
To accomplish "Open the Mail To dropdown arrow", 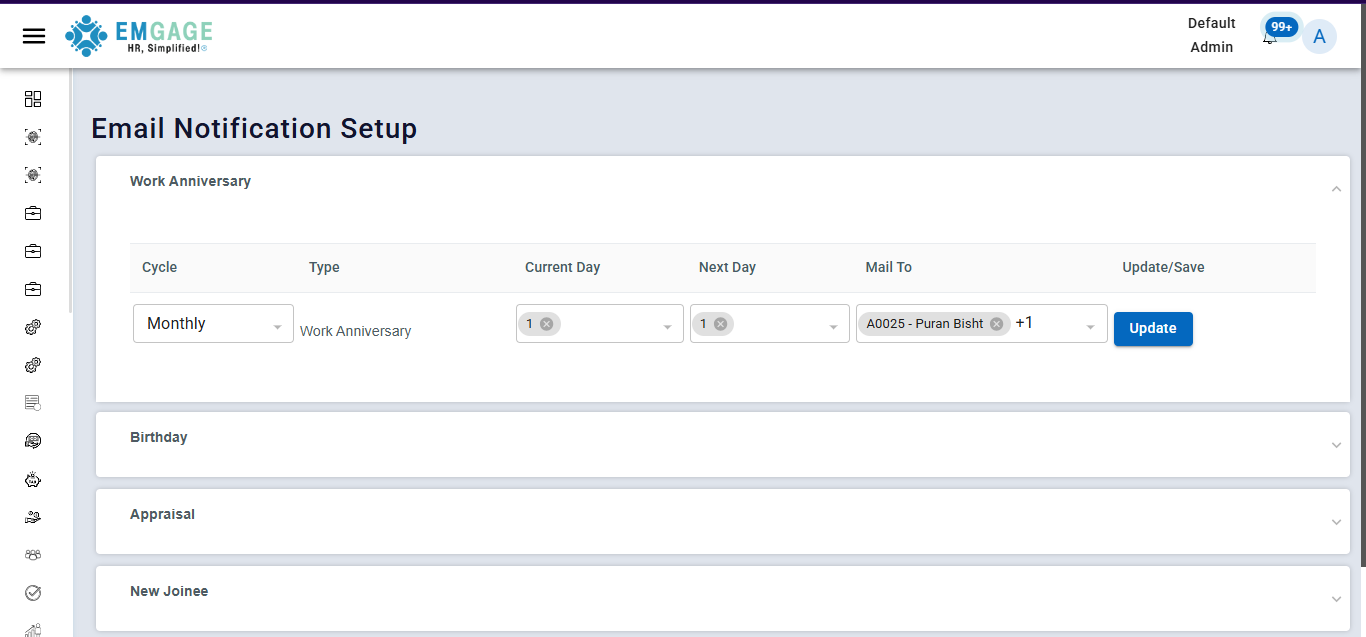I will (x=1091, y=327).
